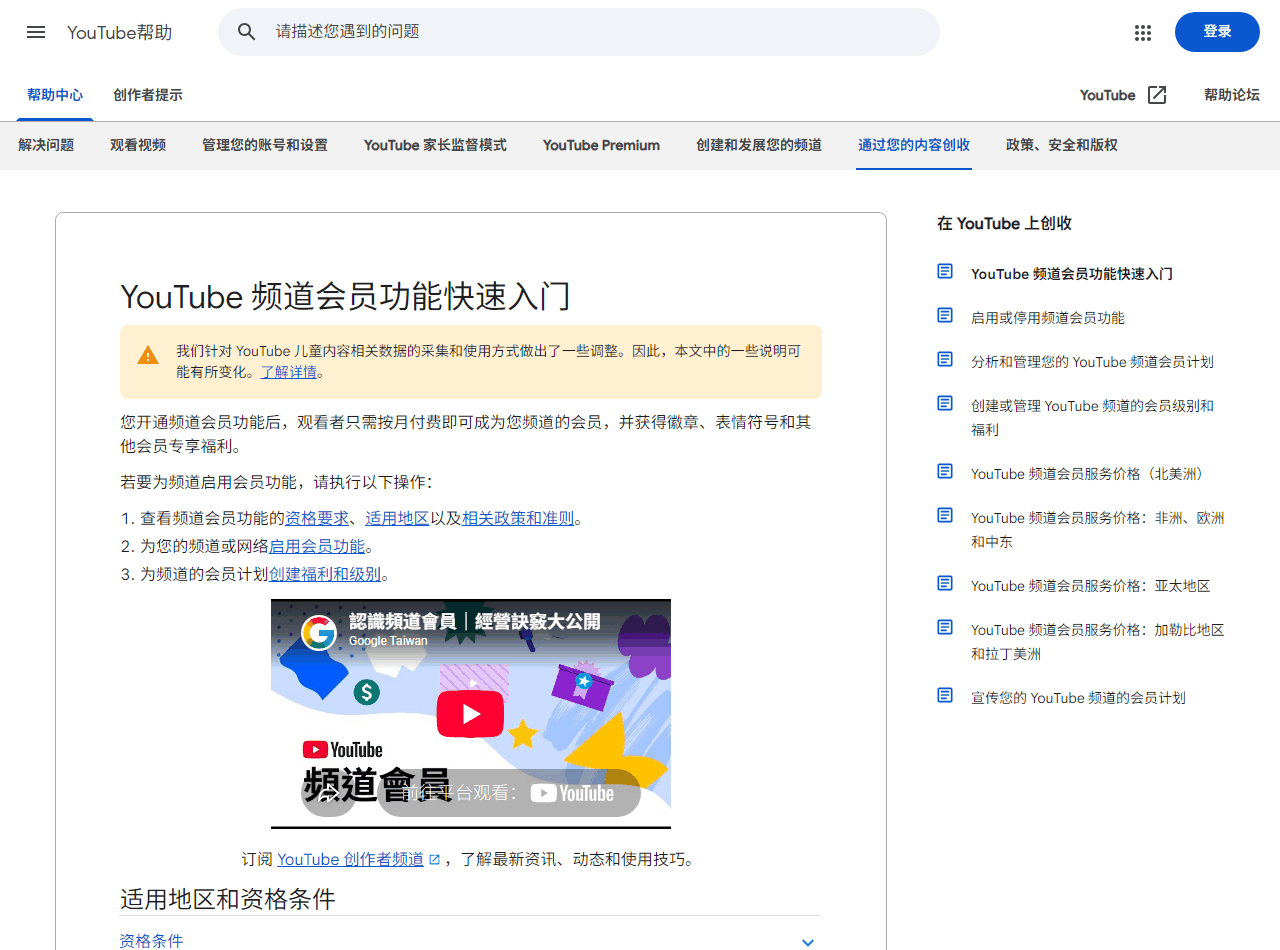Open the Google apps grid
Viewport: 1280px width, 950px height.
(x=1143, y=32)
